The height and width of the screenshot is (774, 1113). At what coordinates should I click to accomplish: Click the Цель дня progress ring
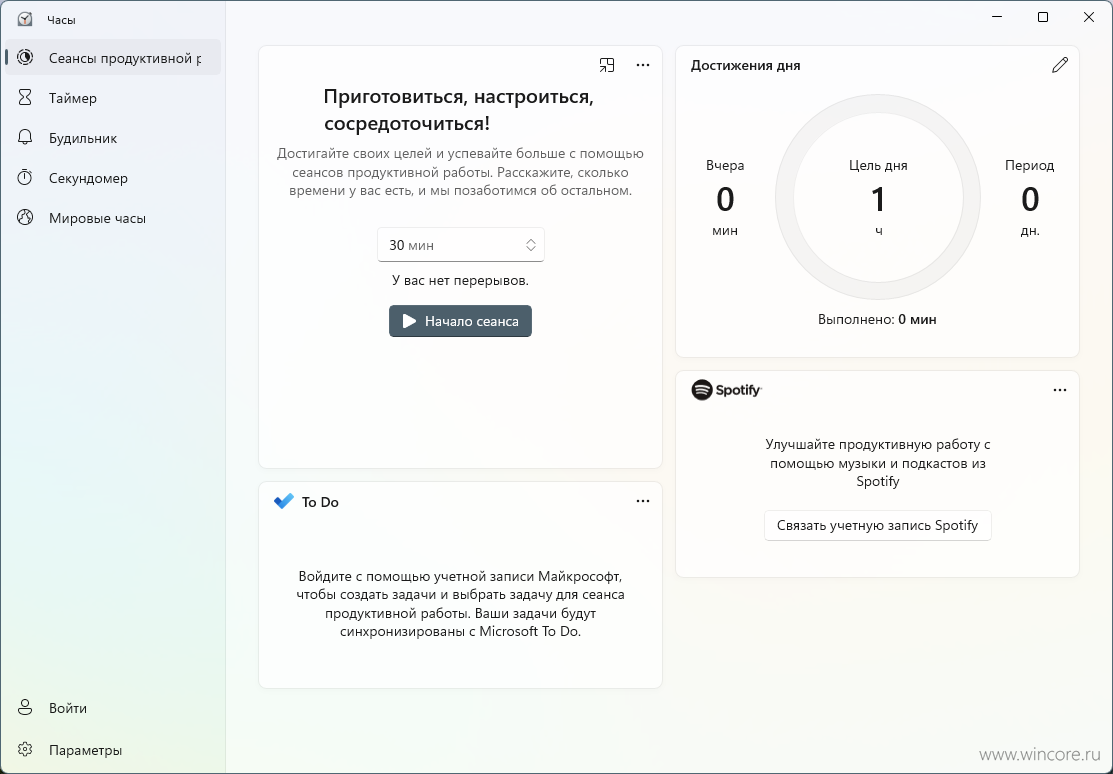click(x=878, y=197)
